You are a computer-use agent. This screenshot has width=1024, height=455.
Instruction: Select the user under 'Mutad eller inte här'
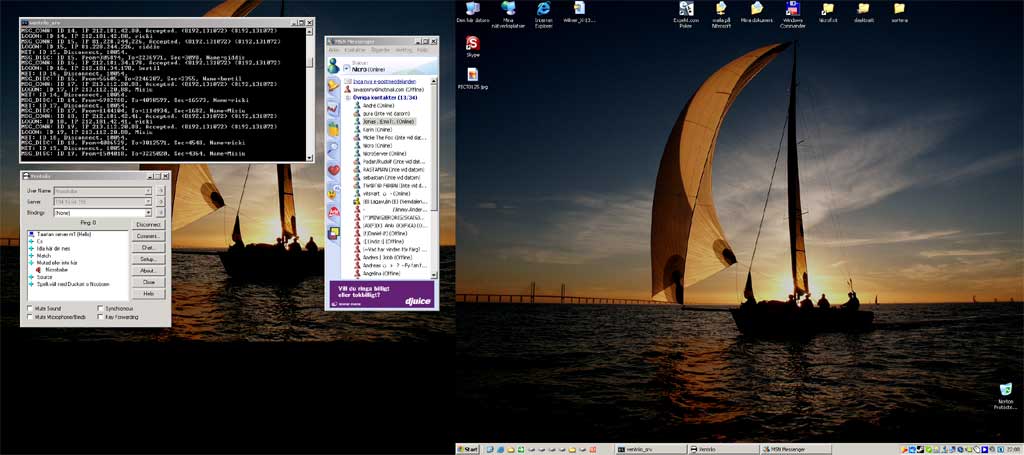pyautogui.click(x=56, y=270)
